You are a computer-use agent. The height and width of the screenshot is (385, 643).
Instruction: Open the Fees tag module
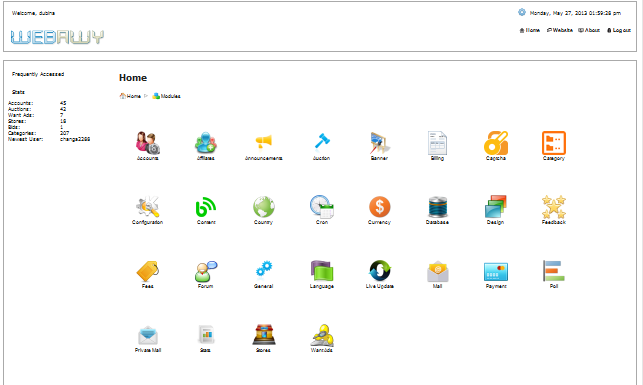tap(148, 274)
